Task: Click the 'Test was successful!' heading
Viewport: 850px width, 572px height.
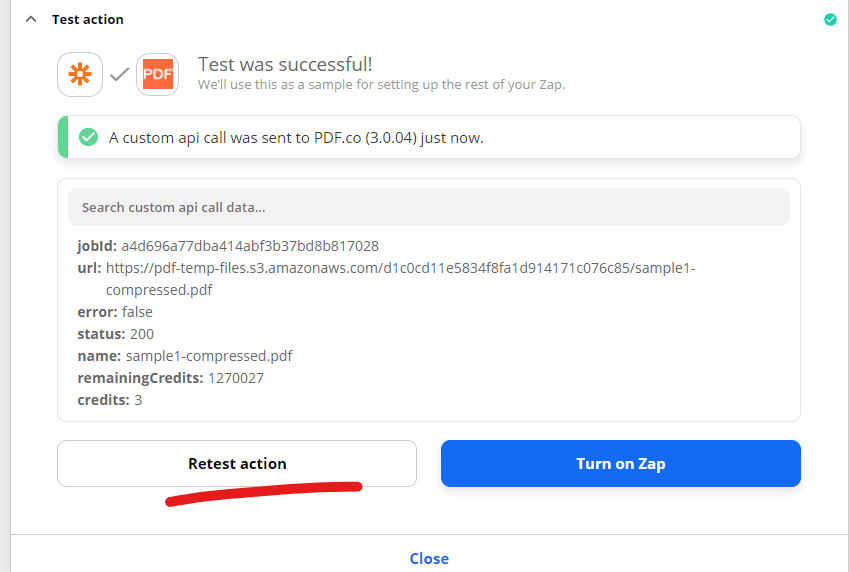Action: click(x=285, y=64)
